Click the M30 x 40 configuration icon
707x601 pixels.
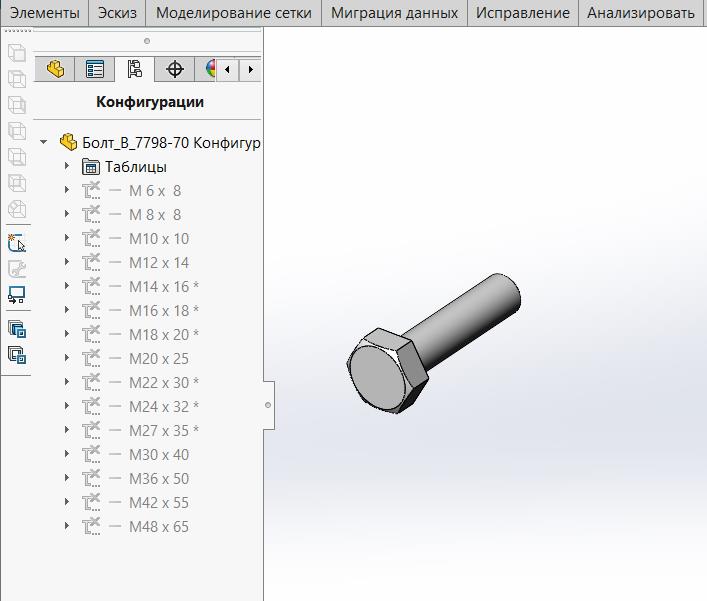click(91, 454)
